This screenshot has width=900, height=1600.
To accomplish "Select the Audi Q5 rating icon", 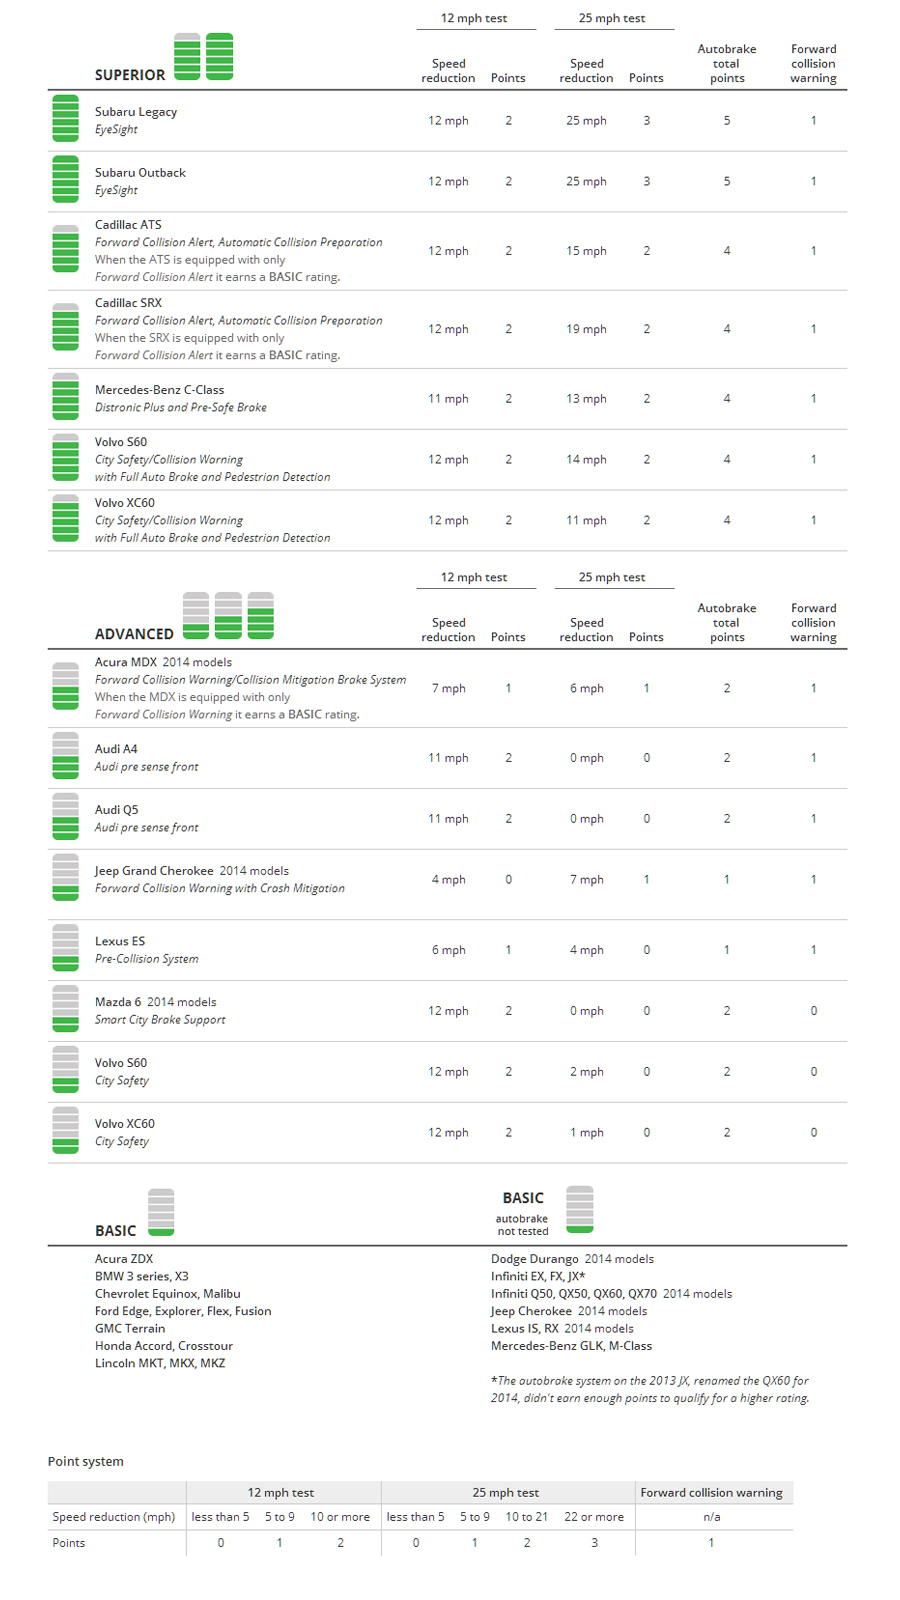I will (65, 817).
